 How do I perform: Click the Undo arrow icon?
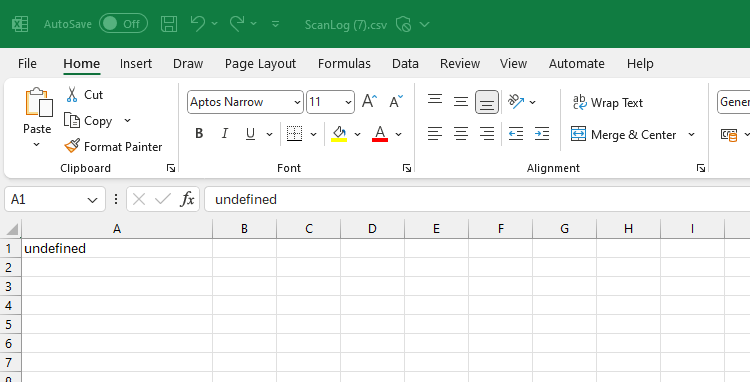[x=198, y=24]
